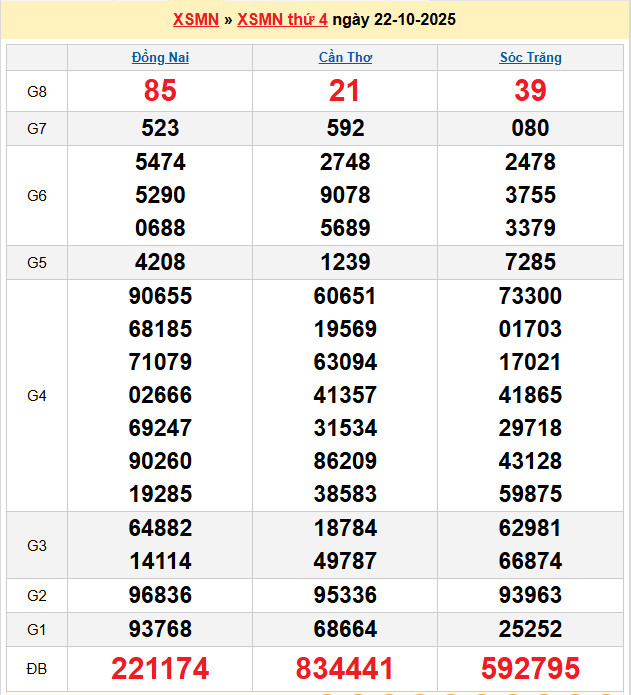
Task: Select G7 number 592 in Cần Thơ column
Action: (345, 128)
